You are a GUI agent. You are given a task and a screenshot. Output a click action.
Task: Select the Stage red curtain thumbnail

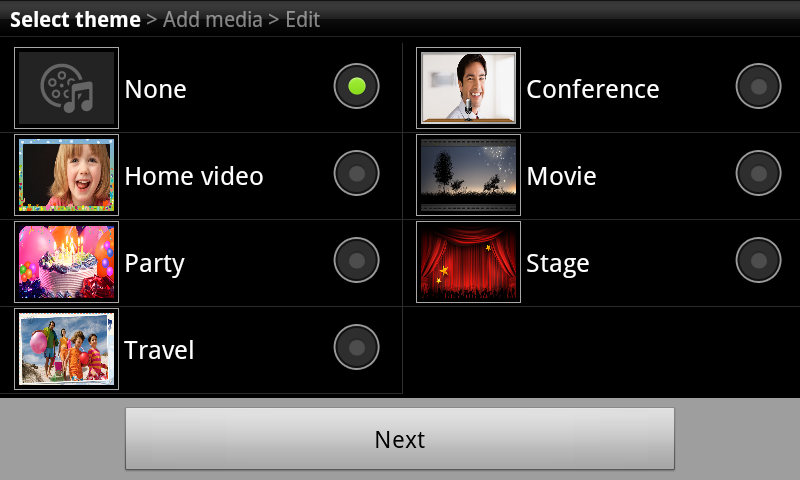point(469,263)
